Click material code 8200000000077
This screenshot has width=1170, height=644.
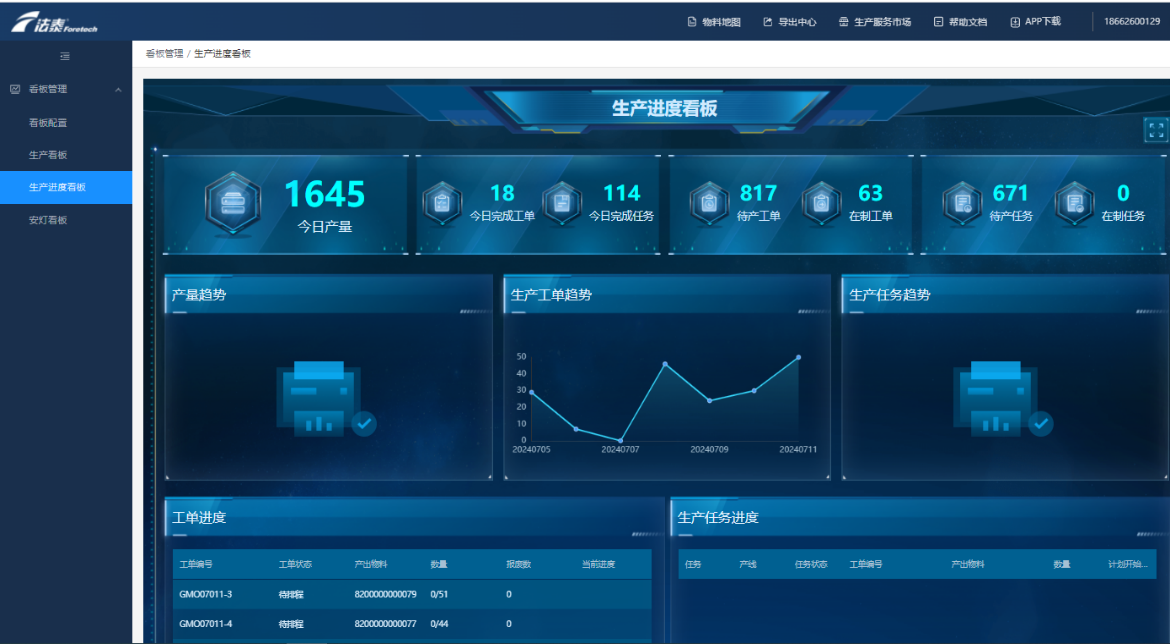click(x=386, y=623)
